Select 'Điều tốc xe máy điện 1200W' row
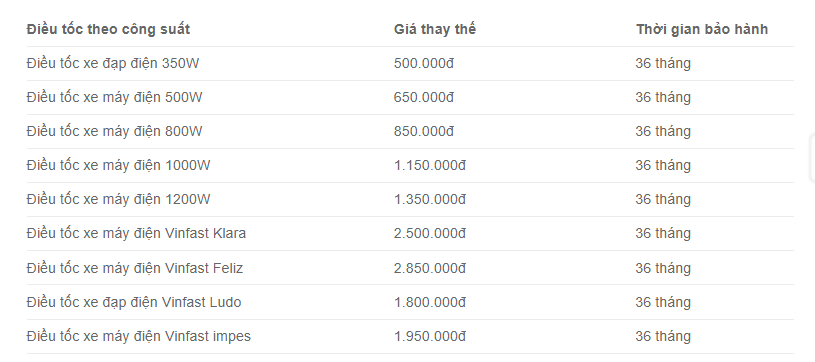The image size is (815, 362). pyautogui.click(x=410, y=200)
